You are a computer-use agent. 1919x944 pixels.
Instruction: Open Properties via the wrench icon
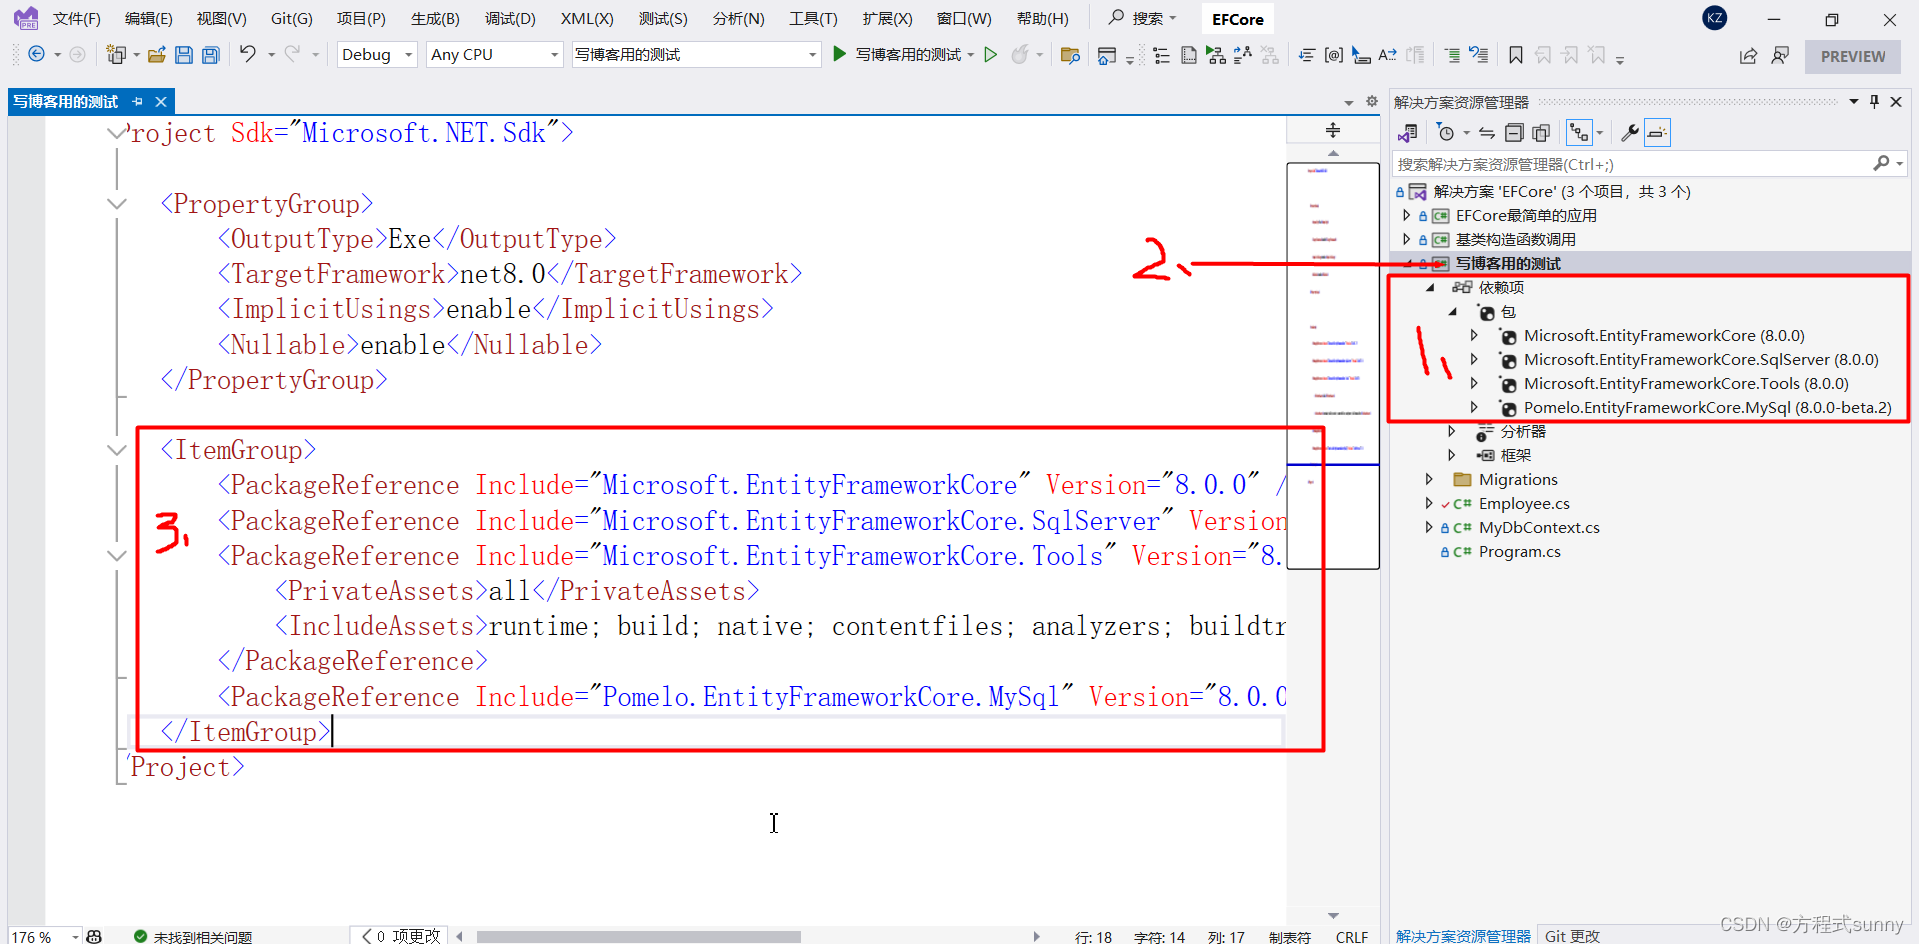click(1629, 133)
